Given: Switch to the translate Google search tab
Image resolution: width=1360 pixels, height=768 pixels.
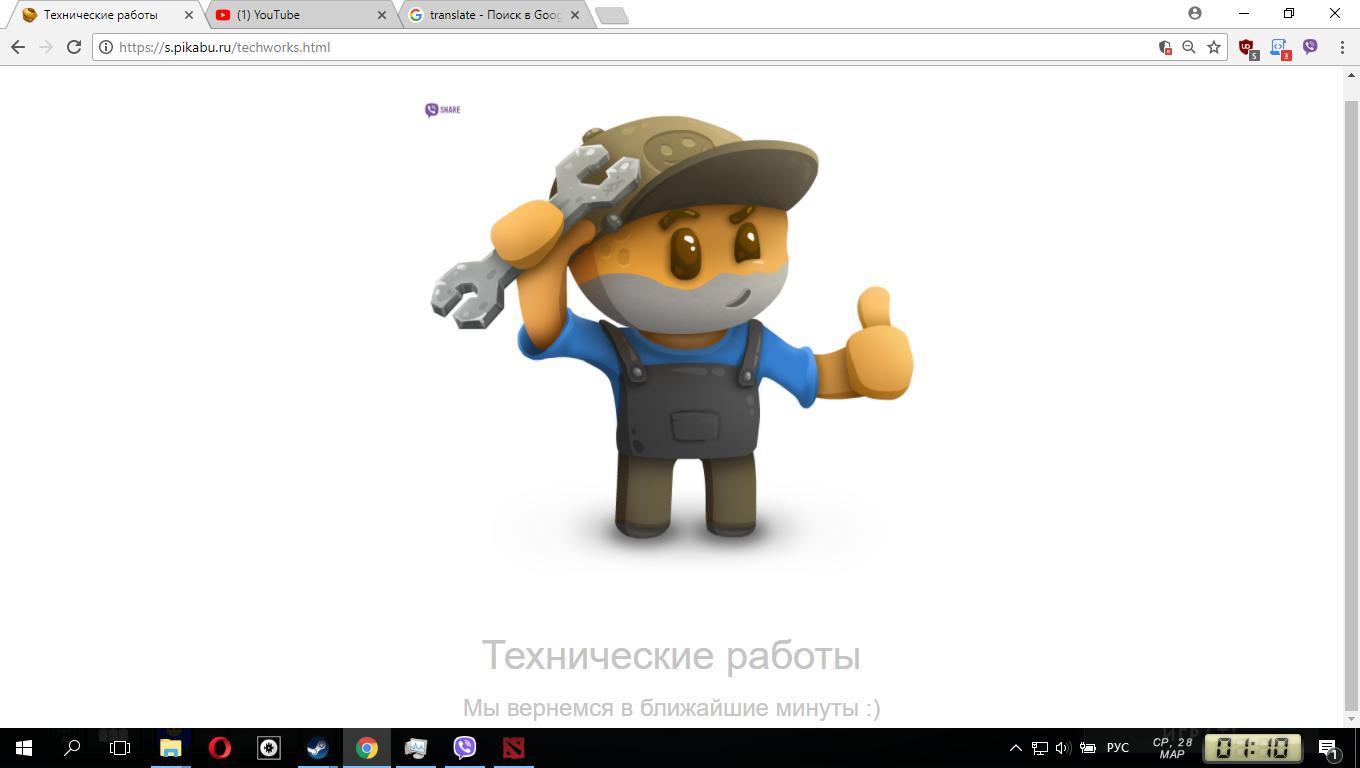Looking at the screenshot, I should (490, 15).
